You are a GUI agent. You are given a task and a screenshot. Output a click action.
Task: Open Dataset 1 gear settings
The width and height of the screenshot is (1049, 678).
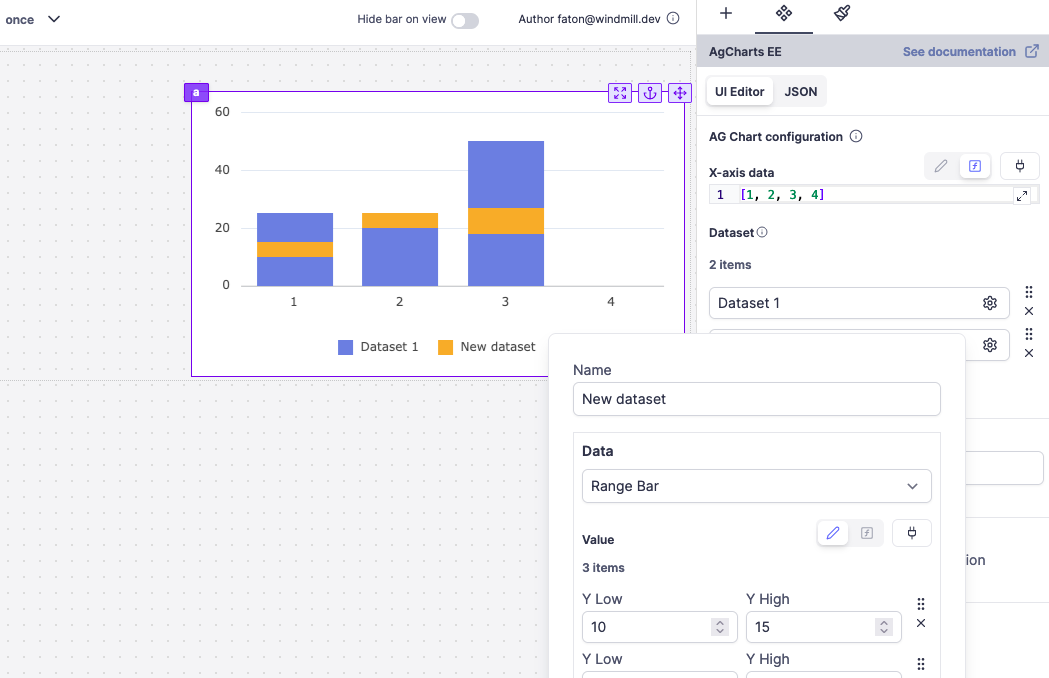(x=989, y=303)
